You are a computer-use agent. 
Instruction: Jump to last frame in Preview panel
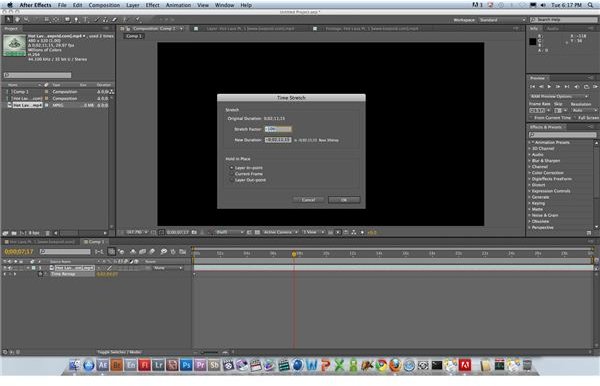pyautogui.click(x=567, y=87)
